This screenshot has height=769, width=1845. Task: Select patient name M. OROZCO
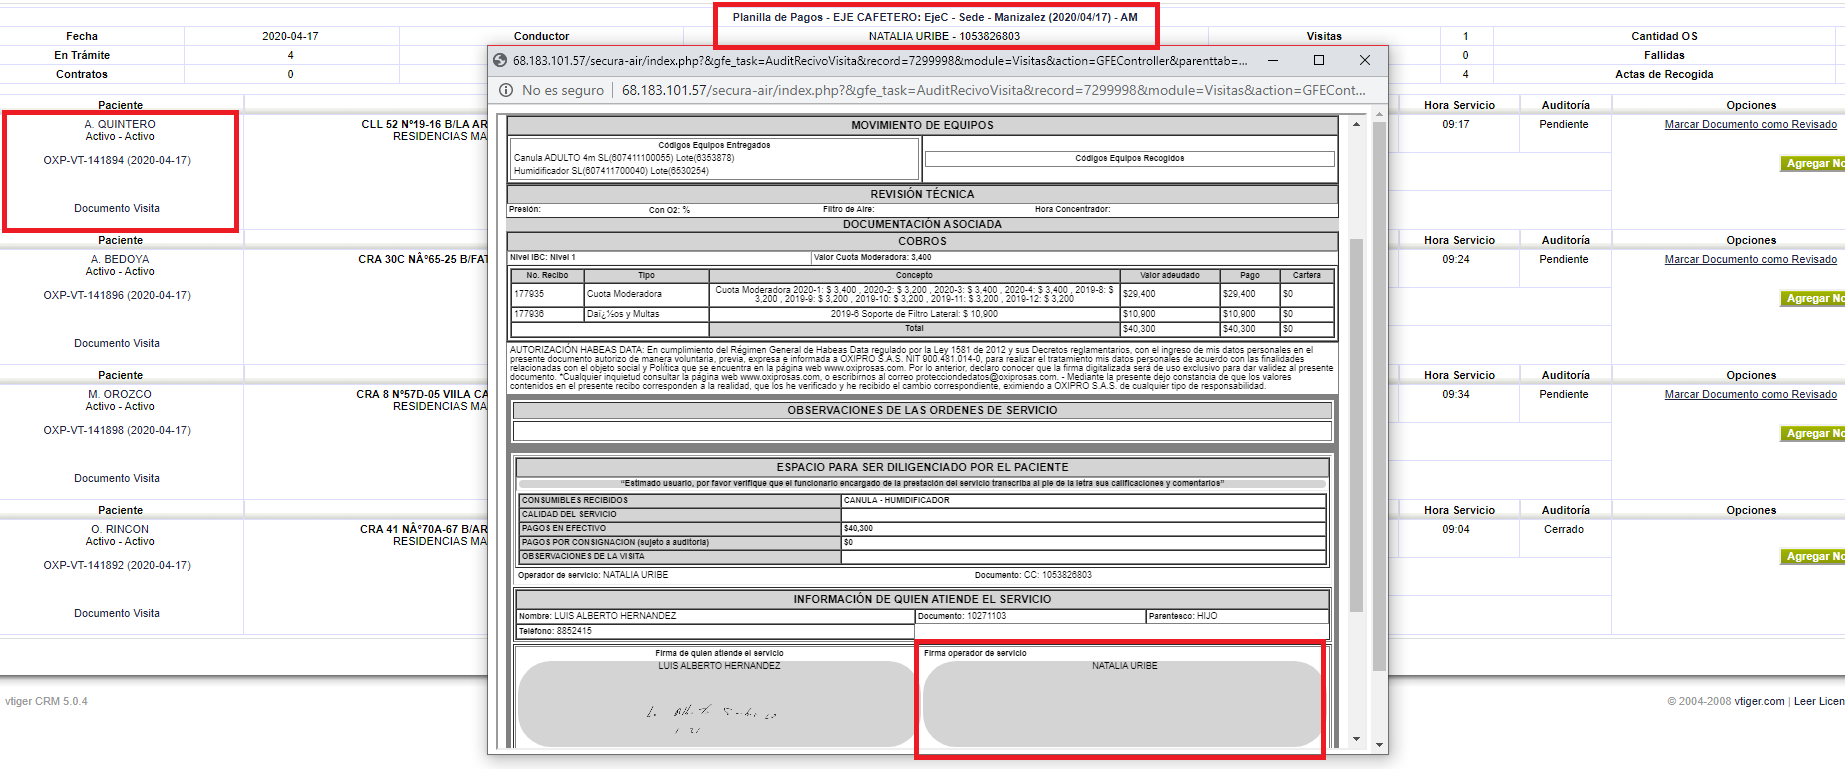[120, 394]
